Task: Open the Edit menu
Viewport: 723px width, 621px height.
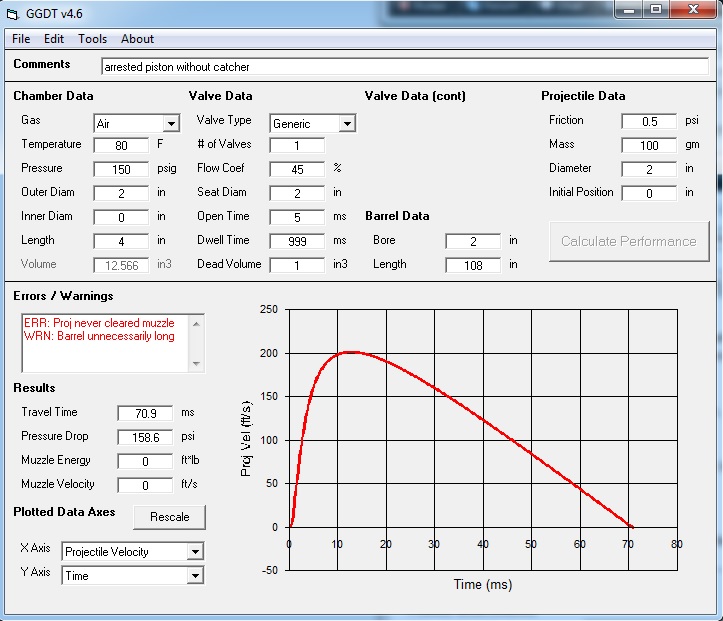Action: tap(54, 39)
